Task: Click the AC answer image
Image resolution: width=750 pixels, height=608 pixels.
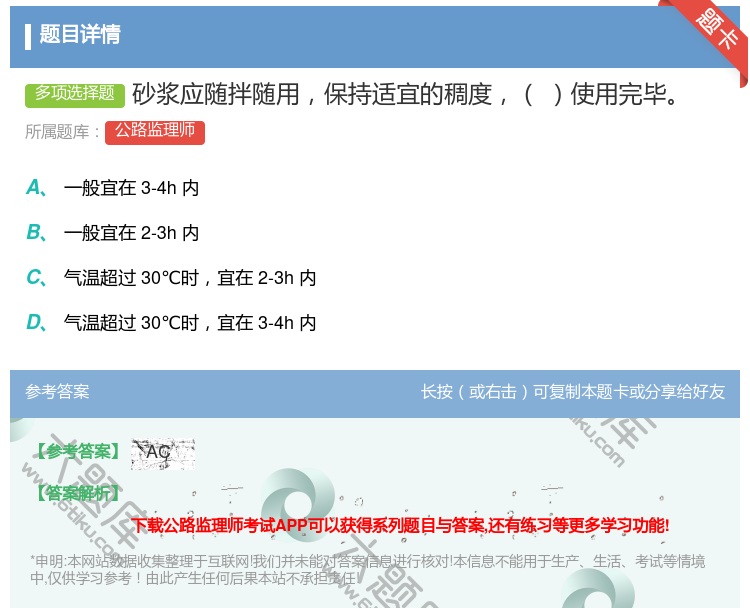Action: click(x=163, y=453)
